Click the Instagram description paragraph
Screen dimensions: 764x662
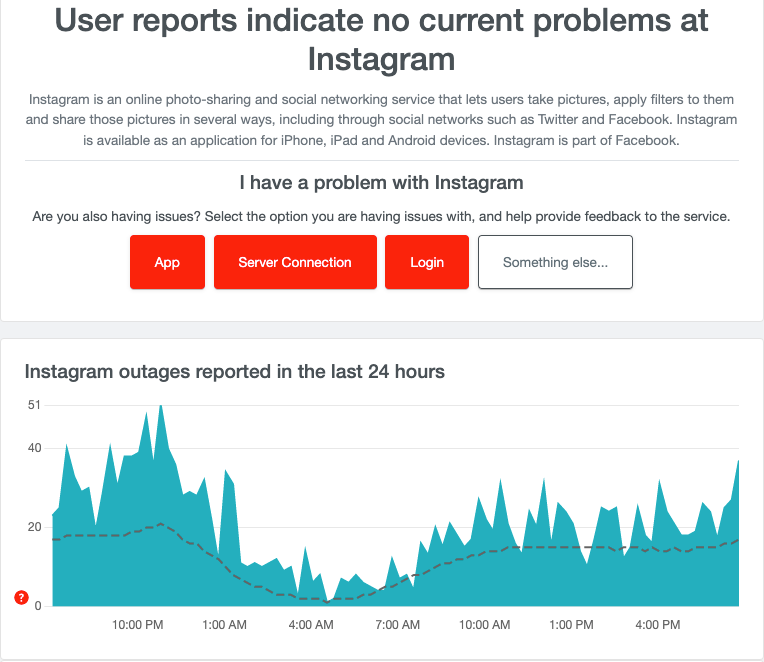(x=382, y=120)
